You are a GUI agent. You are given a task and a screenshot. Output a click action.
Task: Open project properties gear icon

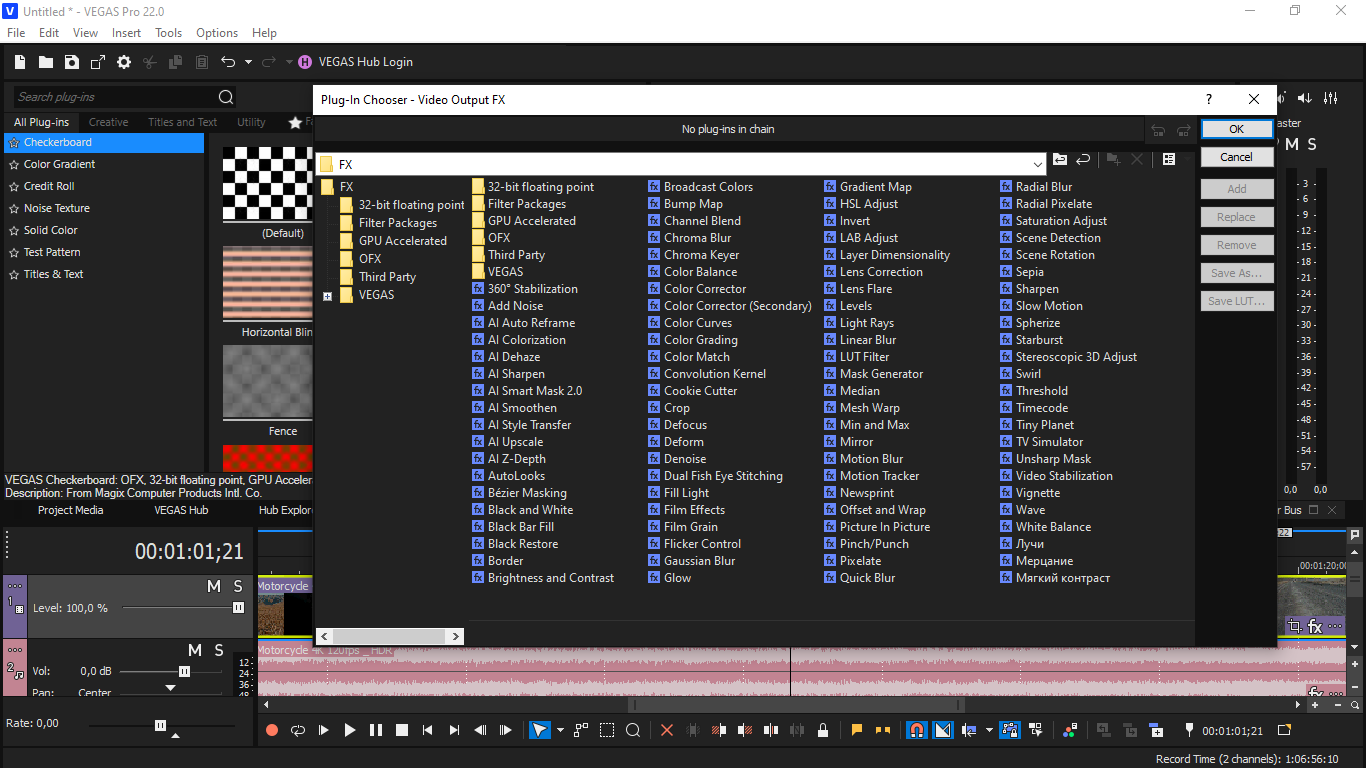[x=124, y=62]
